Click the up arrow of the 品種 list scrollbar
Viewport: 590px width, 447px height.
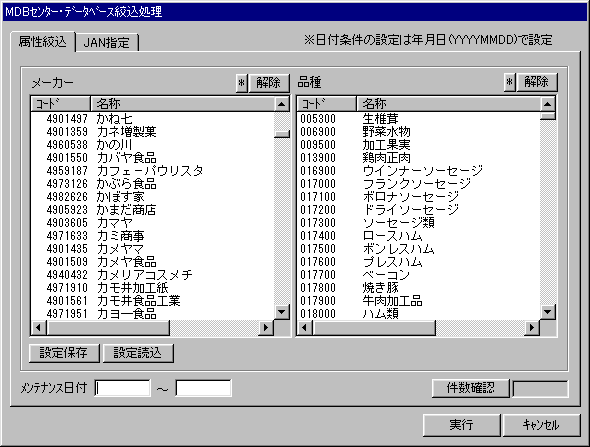547,104
